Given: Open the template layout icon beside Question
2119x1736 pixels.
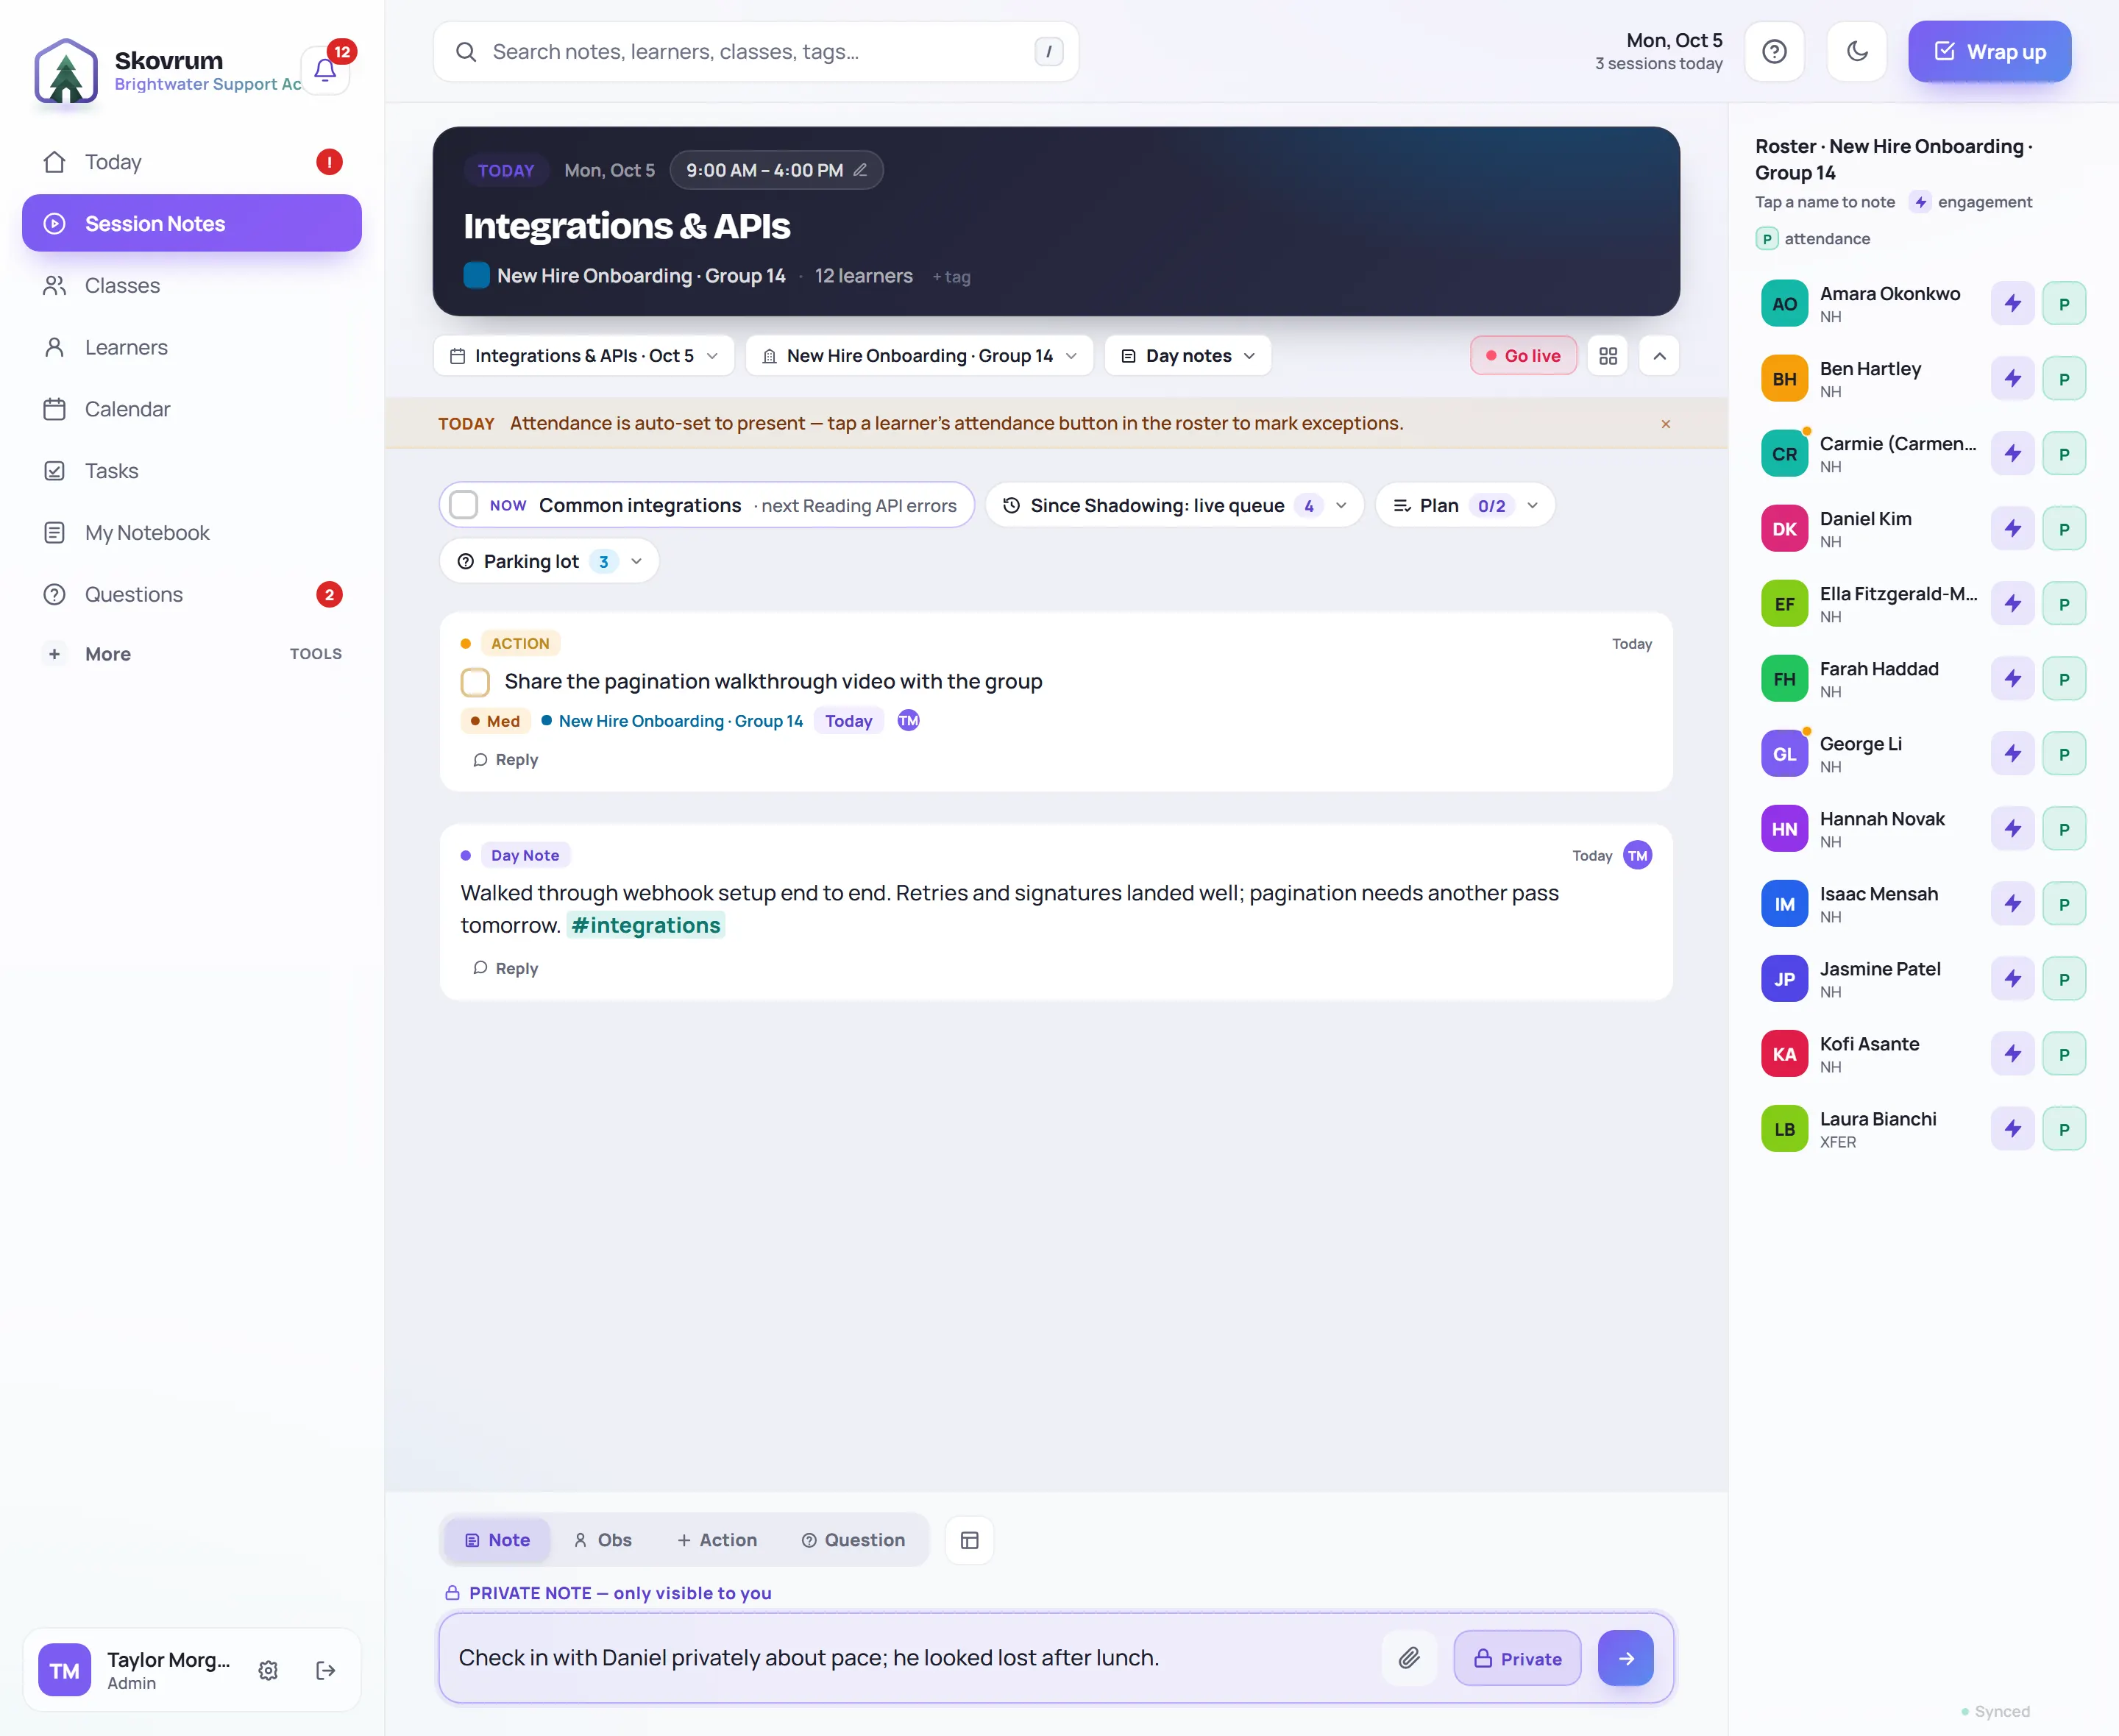Looking at the screenshot, I should pyautogui.click(x=969, y=1540).
